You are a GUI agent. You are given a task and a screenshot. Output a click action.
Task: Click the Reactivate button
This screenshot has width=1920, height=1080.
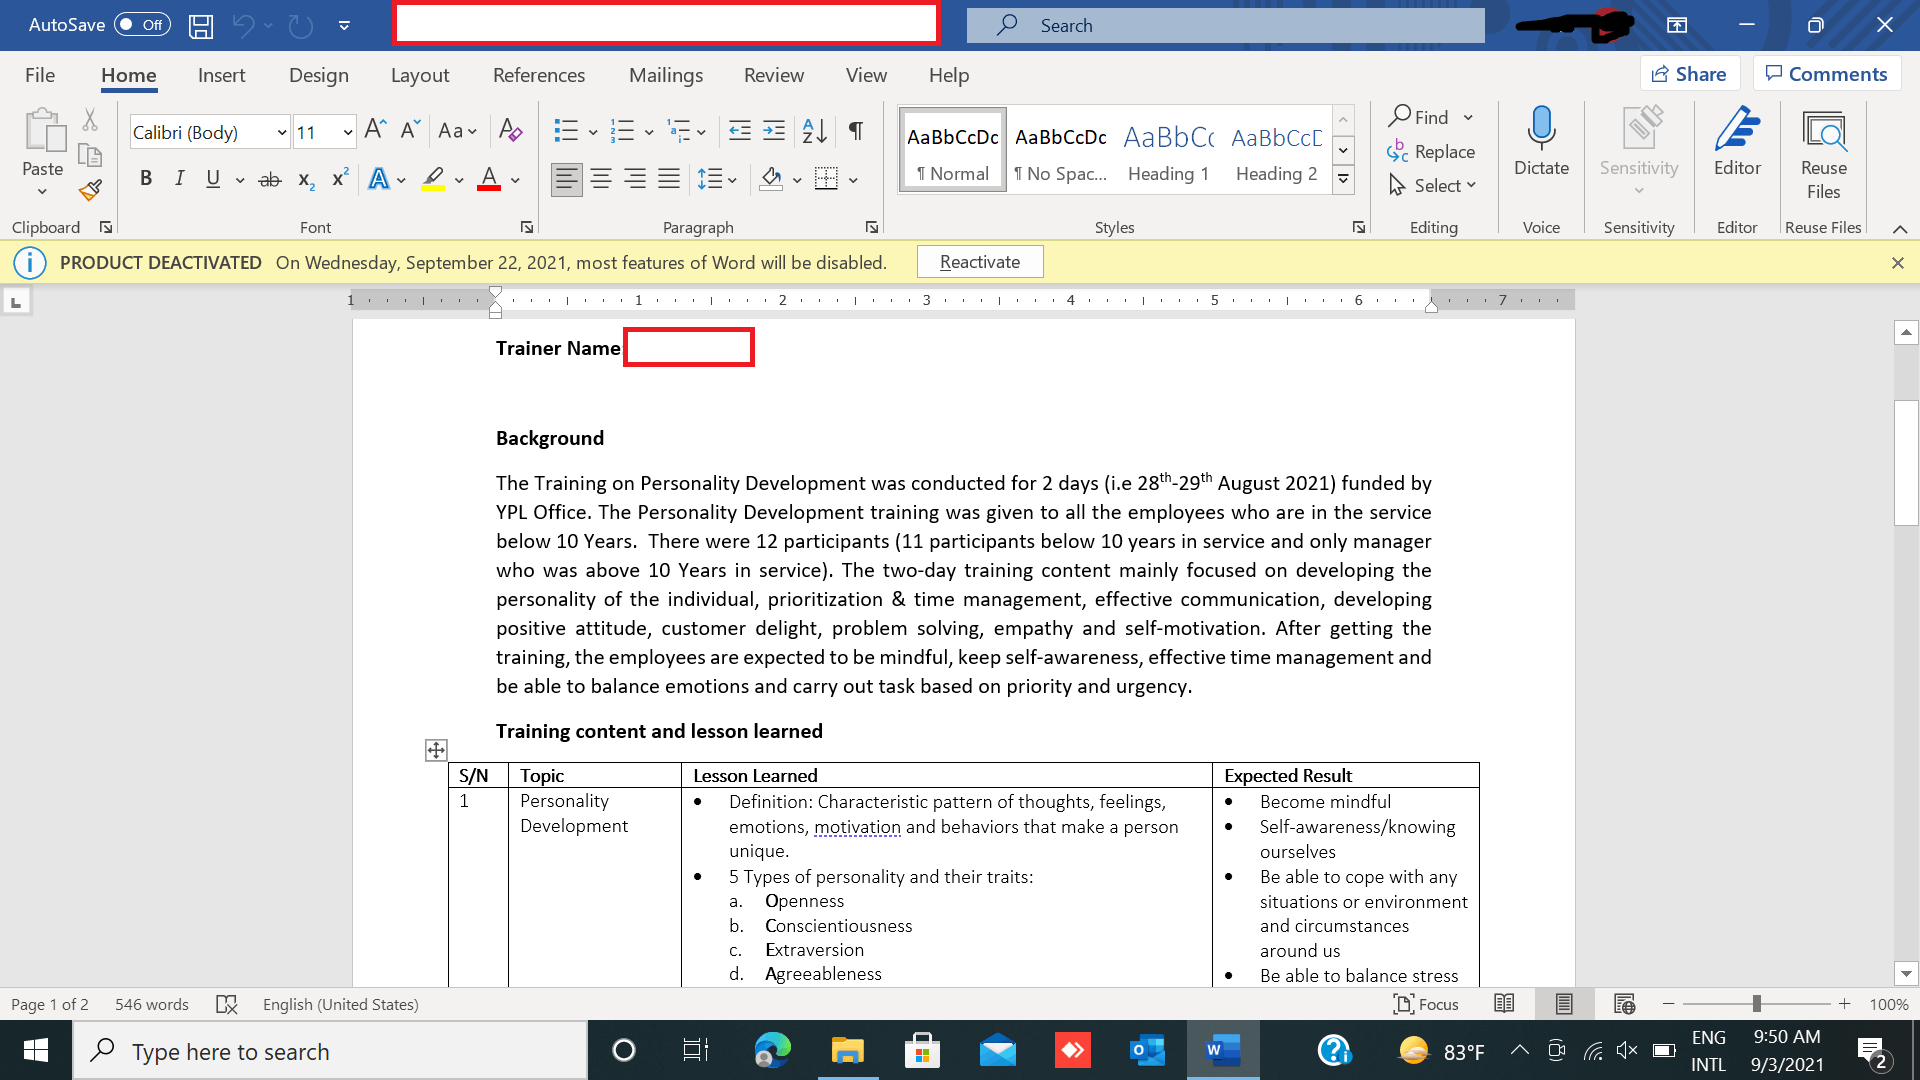tap(979, 262)
